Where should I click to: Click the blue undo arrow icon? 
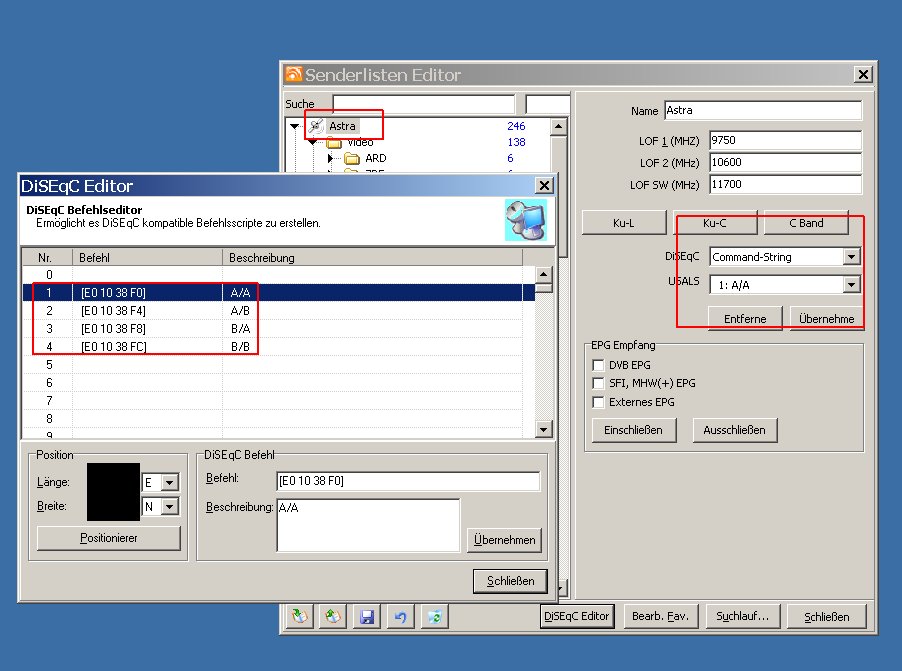[400, 617]
